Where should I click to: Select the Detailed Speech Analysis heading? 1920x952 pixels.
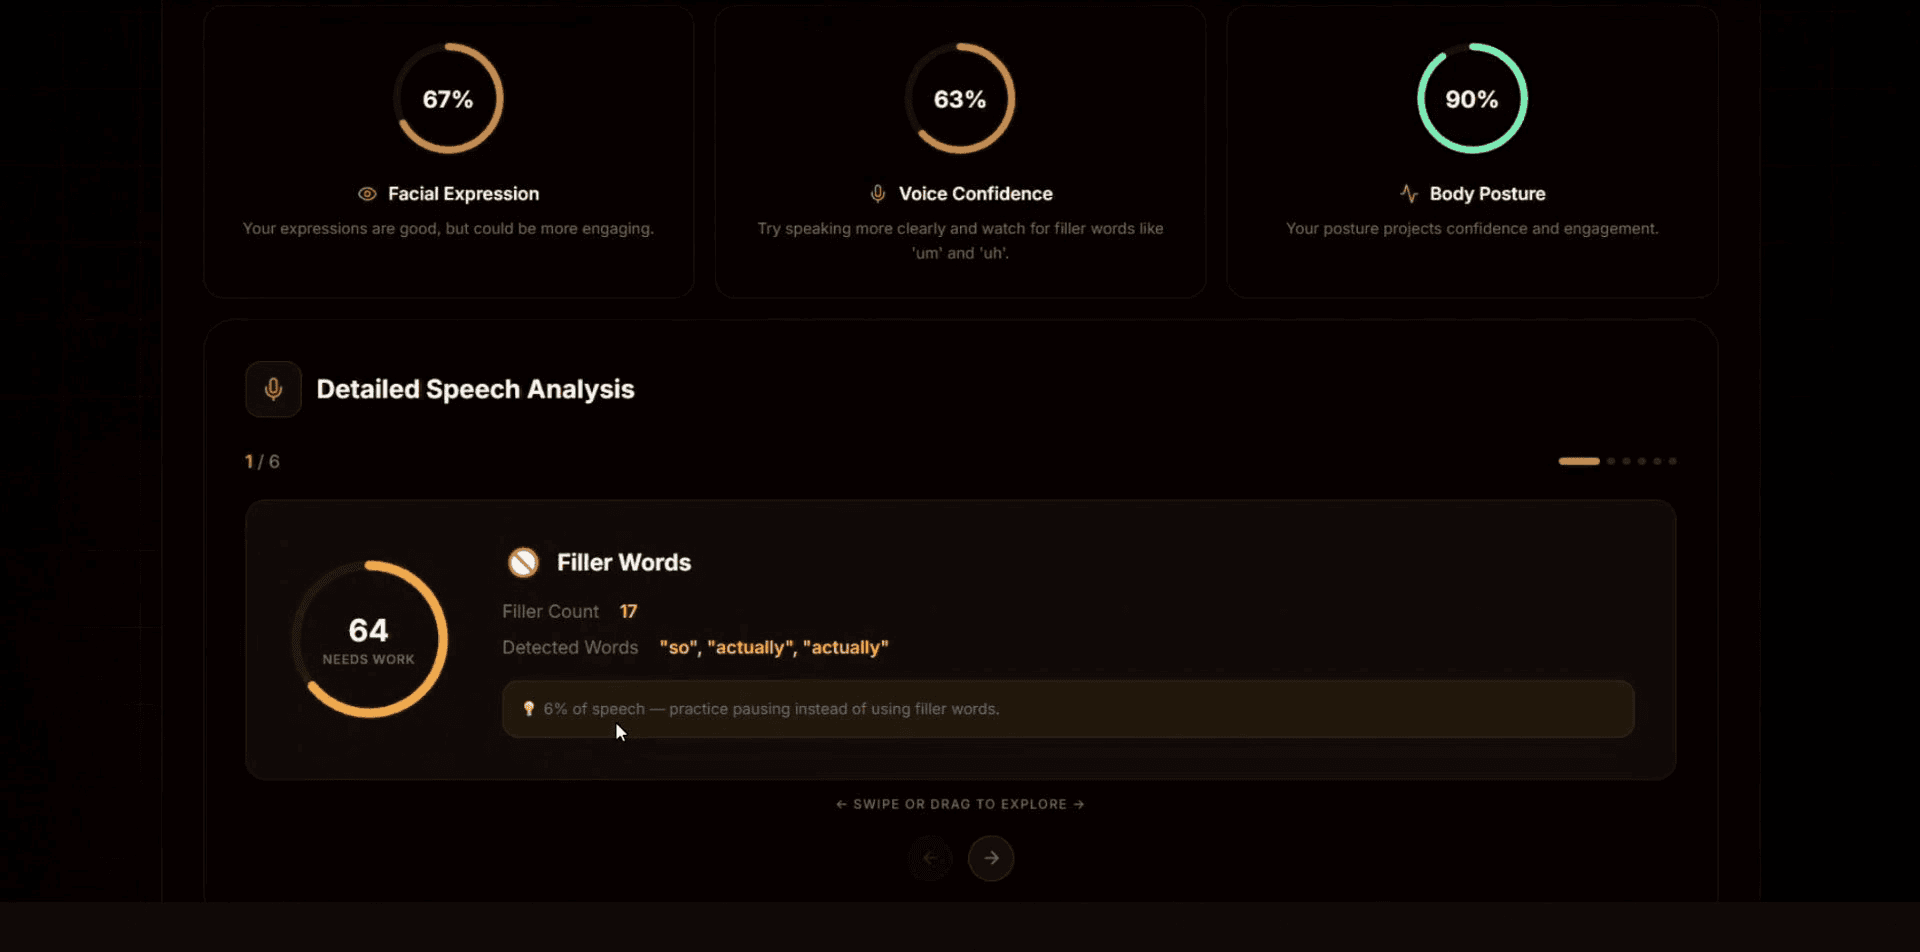tap(475, 389)
